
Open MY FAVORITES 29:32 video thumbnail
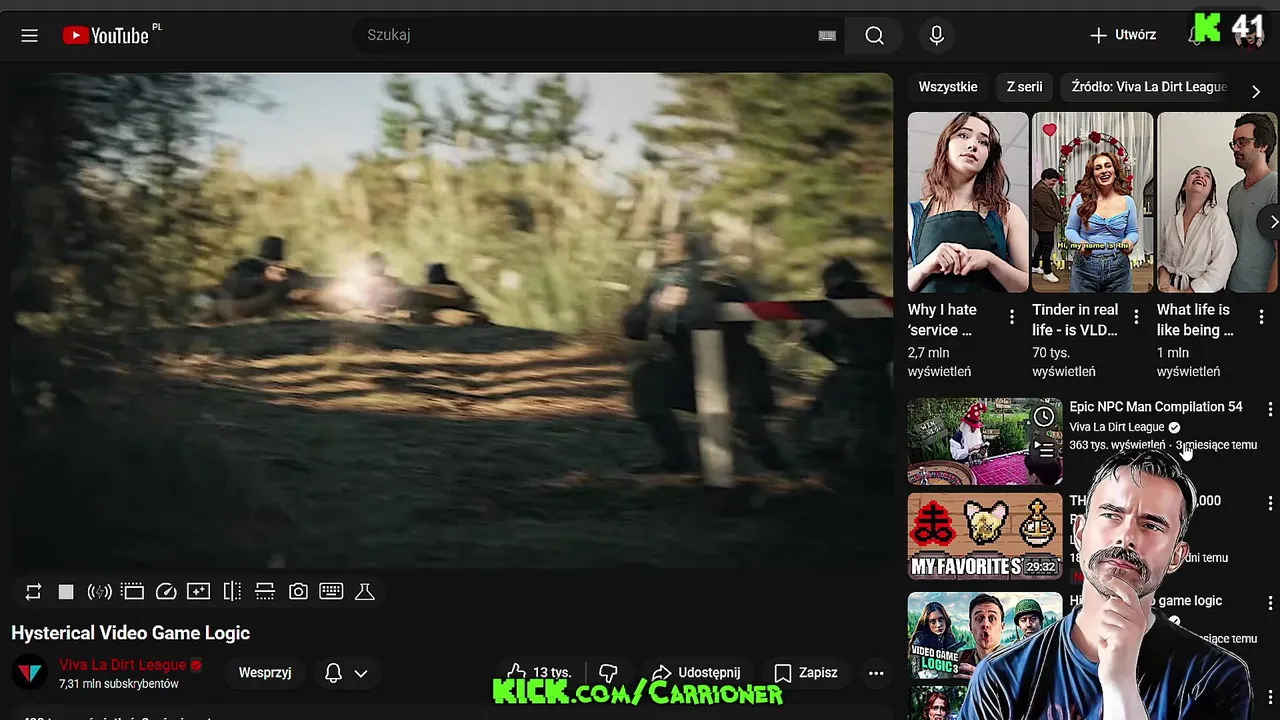[x=985, y=536]
